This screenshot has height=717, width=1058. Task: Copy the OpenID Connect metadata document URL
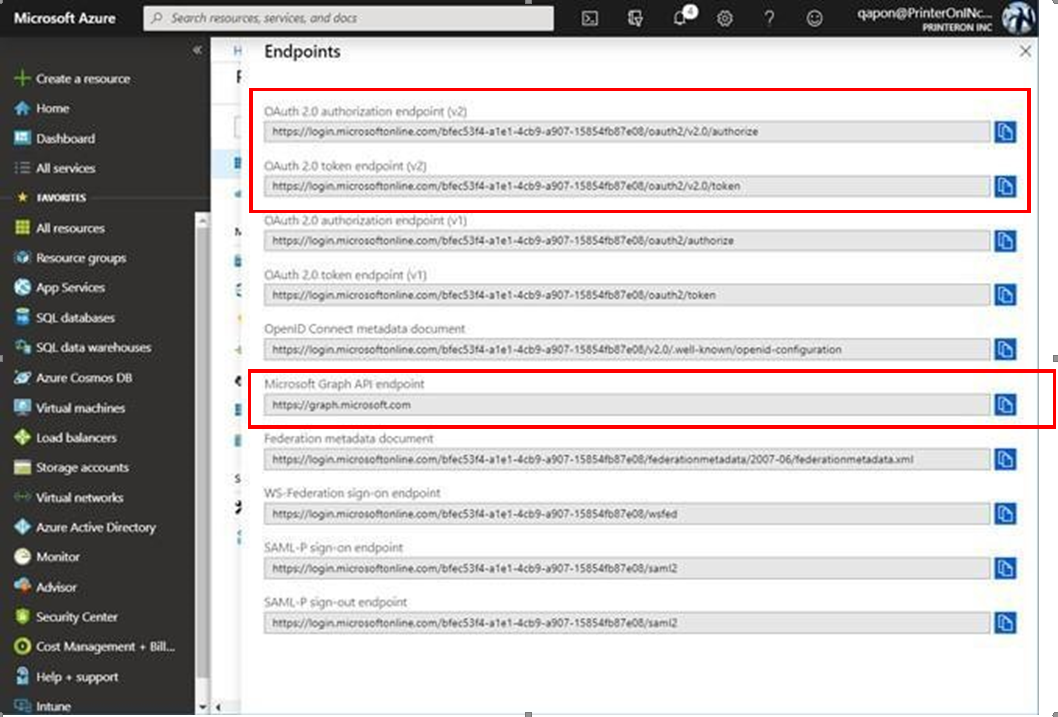coord(1005,349)
